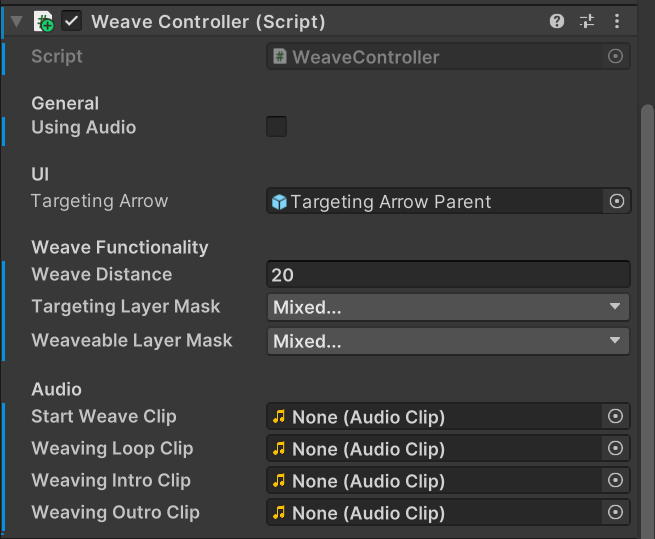The height and width of the screenshot is (539, 655).
Task: Collapse the Weave Controller component foldout
Action: (x=16, y=21)
